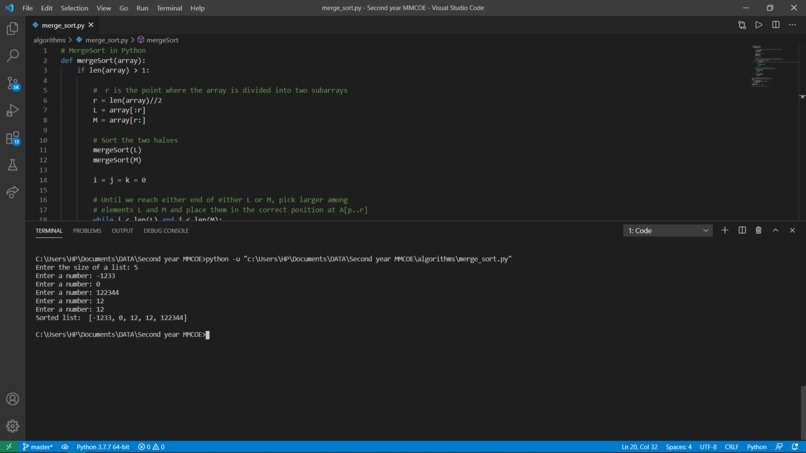Click line number 14 in gutter
806x453 pixels.
[x=43, y=180]
